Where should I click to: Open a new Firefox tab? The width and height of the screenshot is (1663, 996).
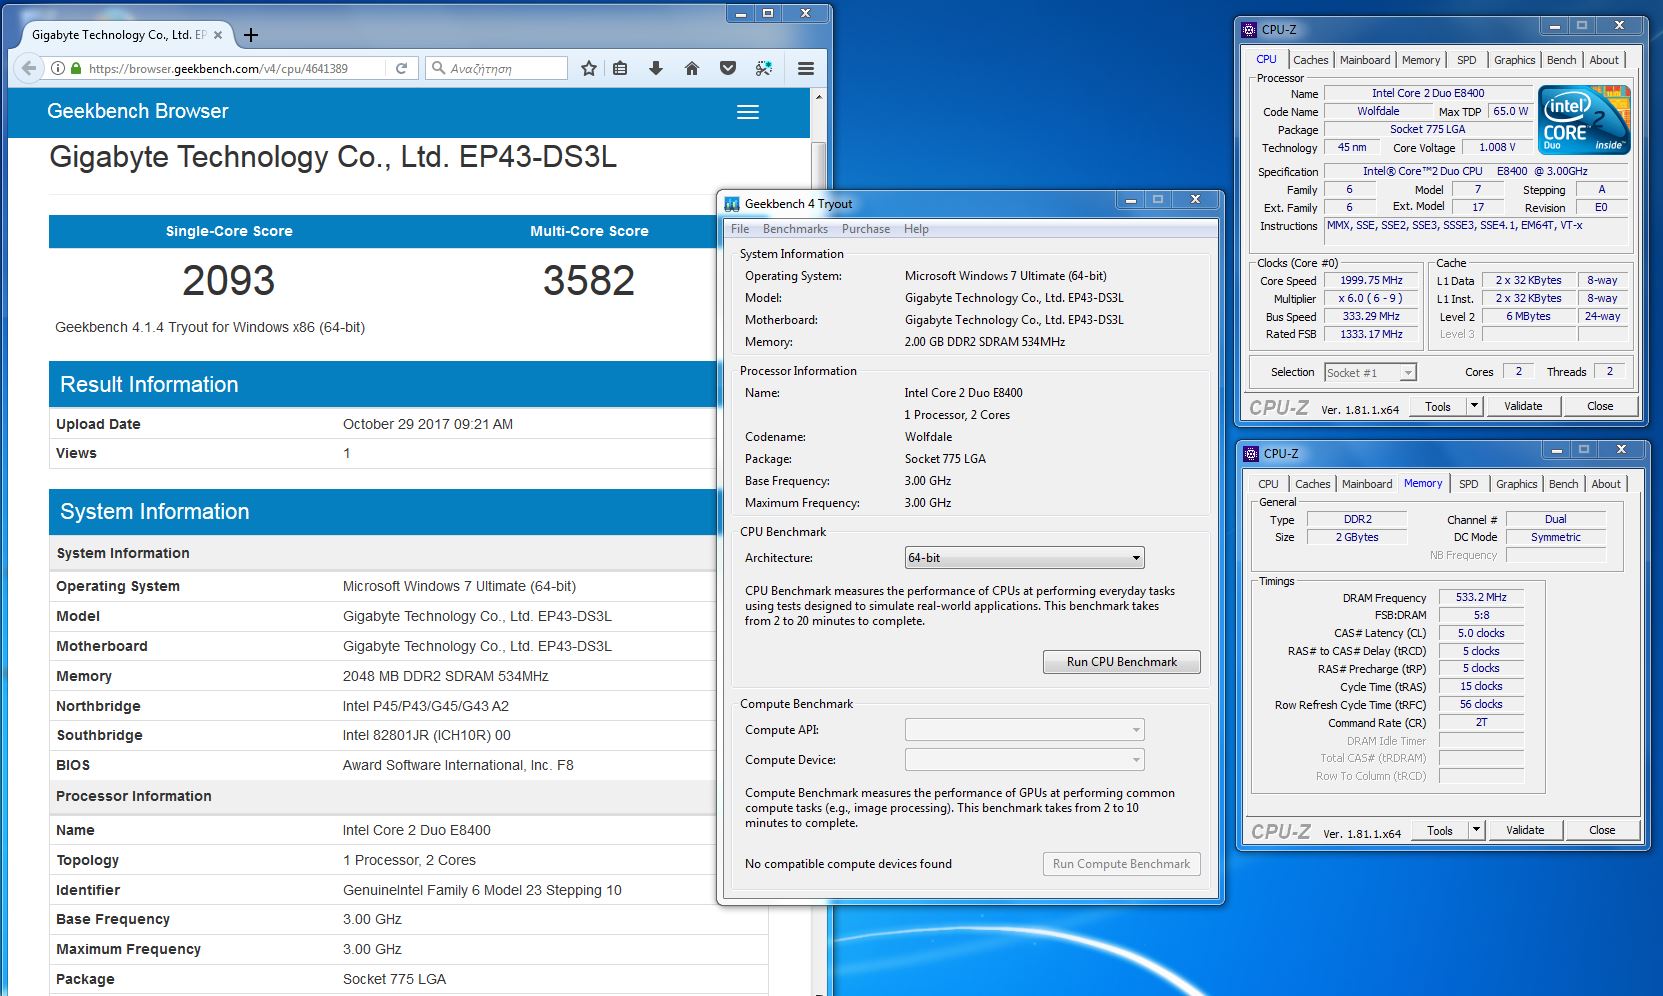point(251,35)
